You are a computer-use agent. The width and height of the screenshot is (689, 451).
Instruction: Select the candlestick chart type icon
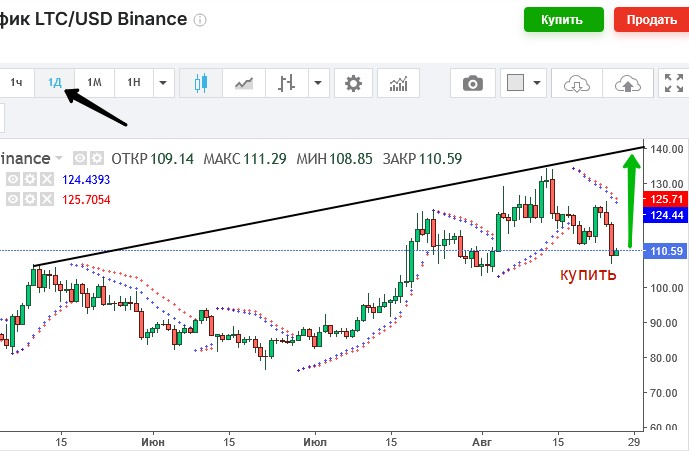(201, 83)
